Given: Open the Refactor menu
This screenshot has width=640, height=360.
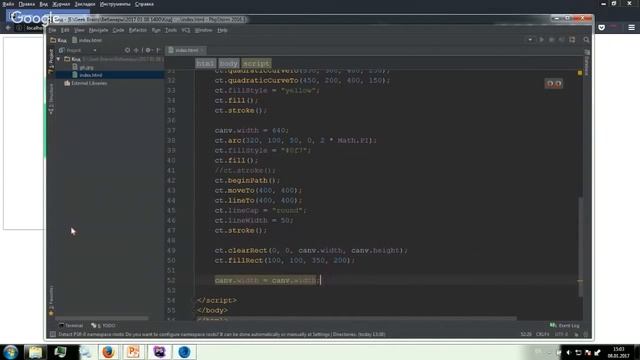Looking at the screenshot, I should (x=138, y=30).
